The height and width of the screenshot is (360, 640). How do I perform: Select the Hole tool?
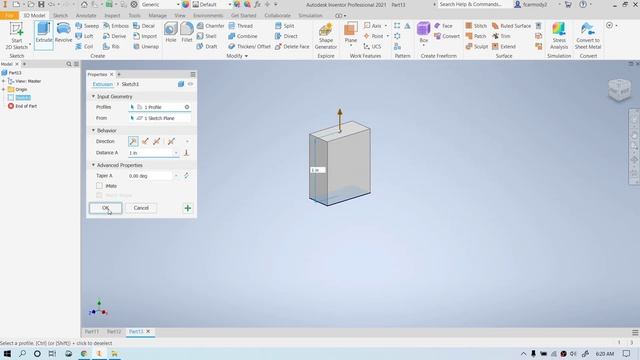click(x=171, y=33)
